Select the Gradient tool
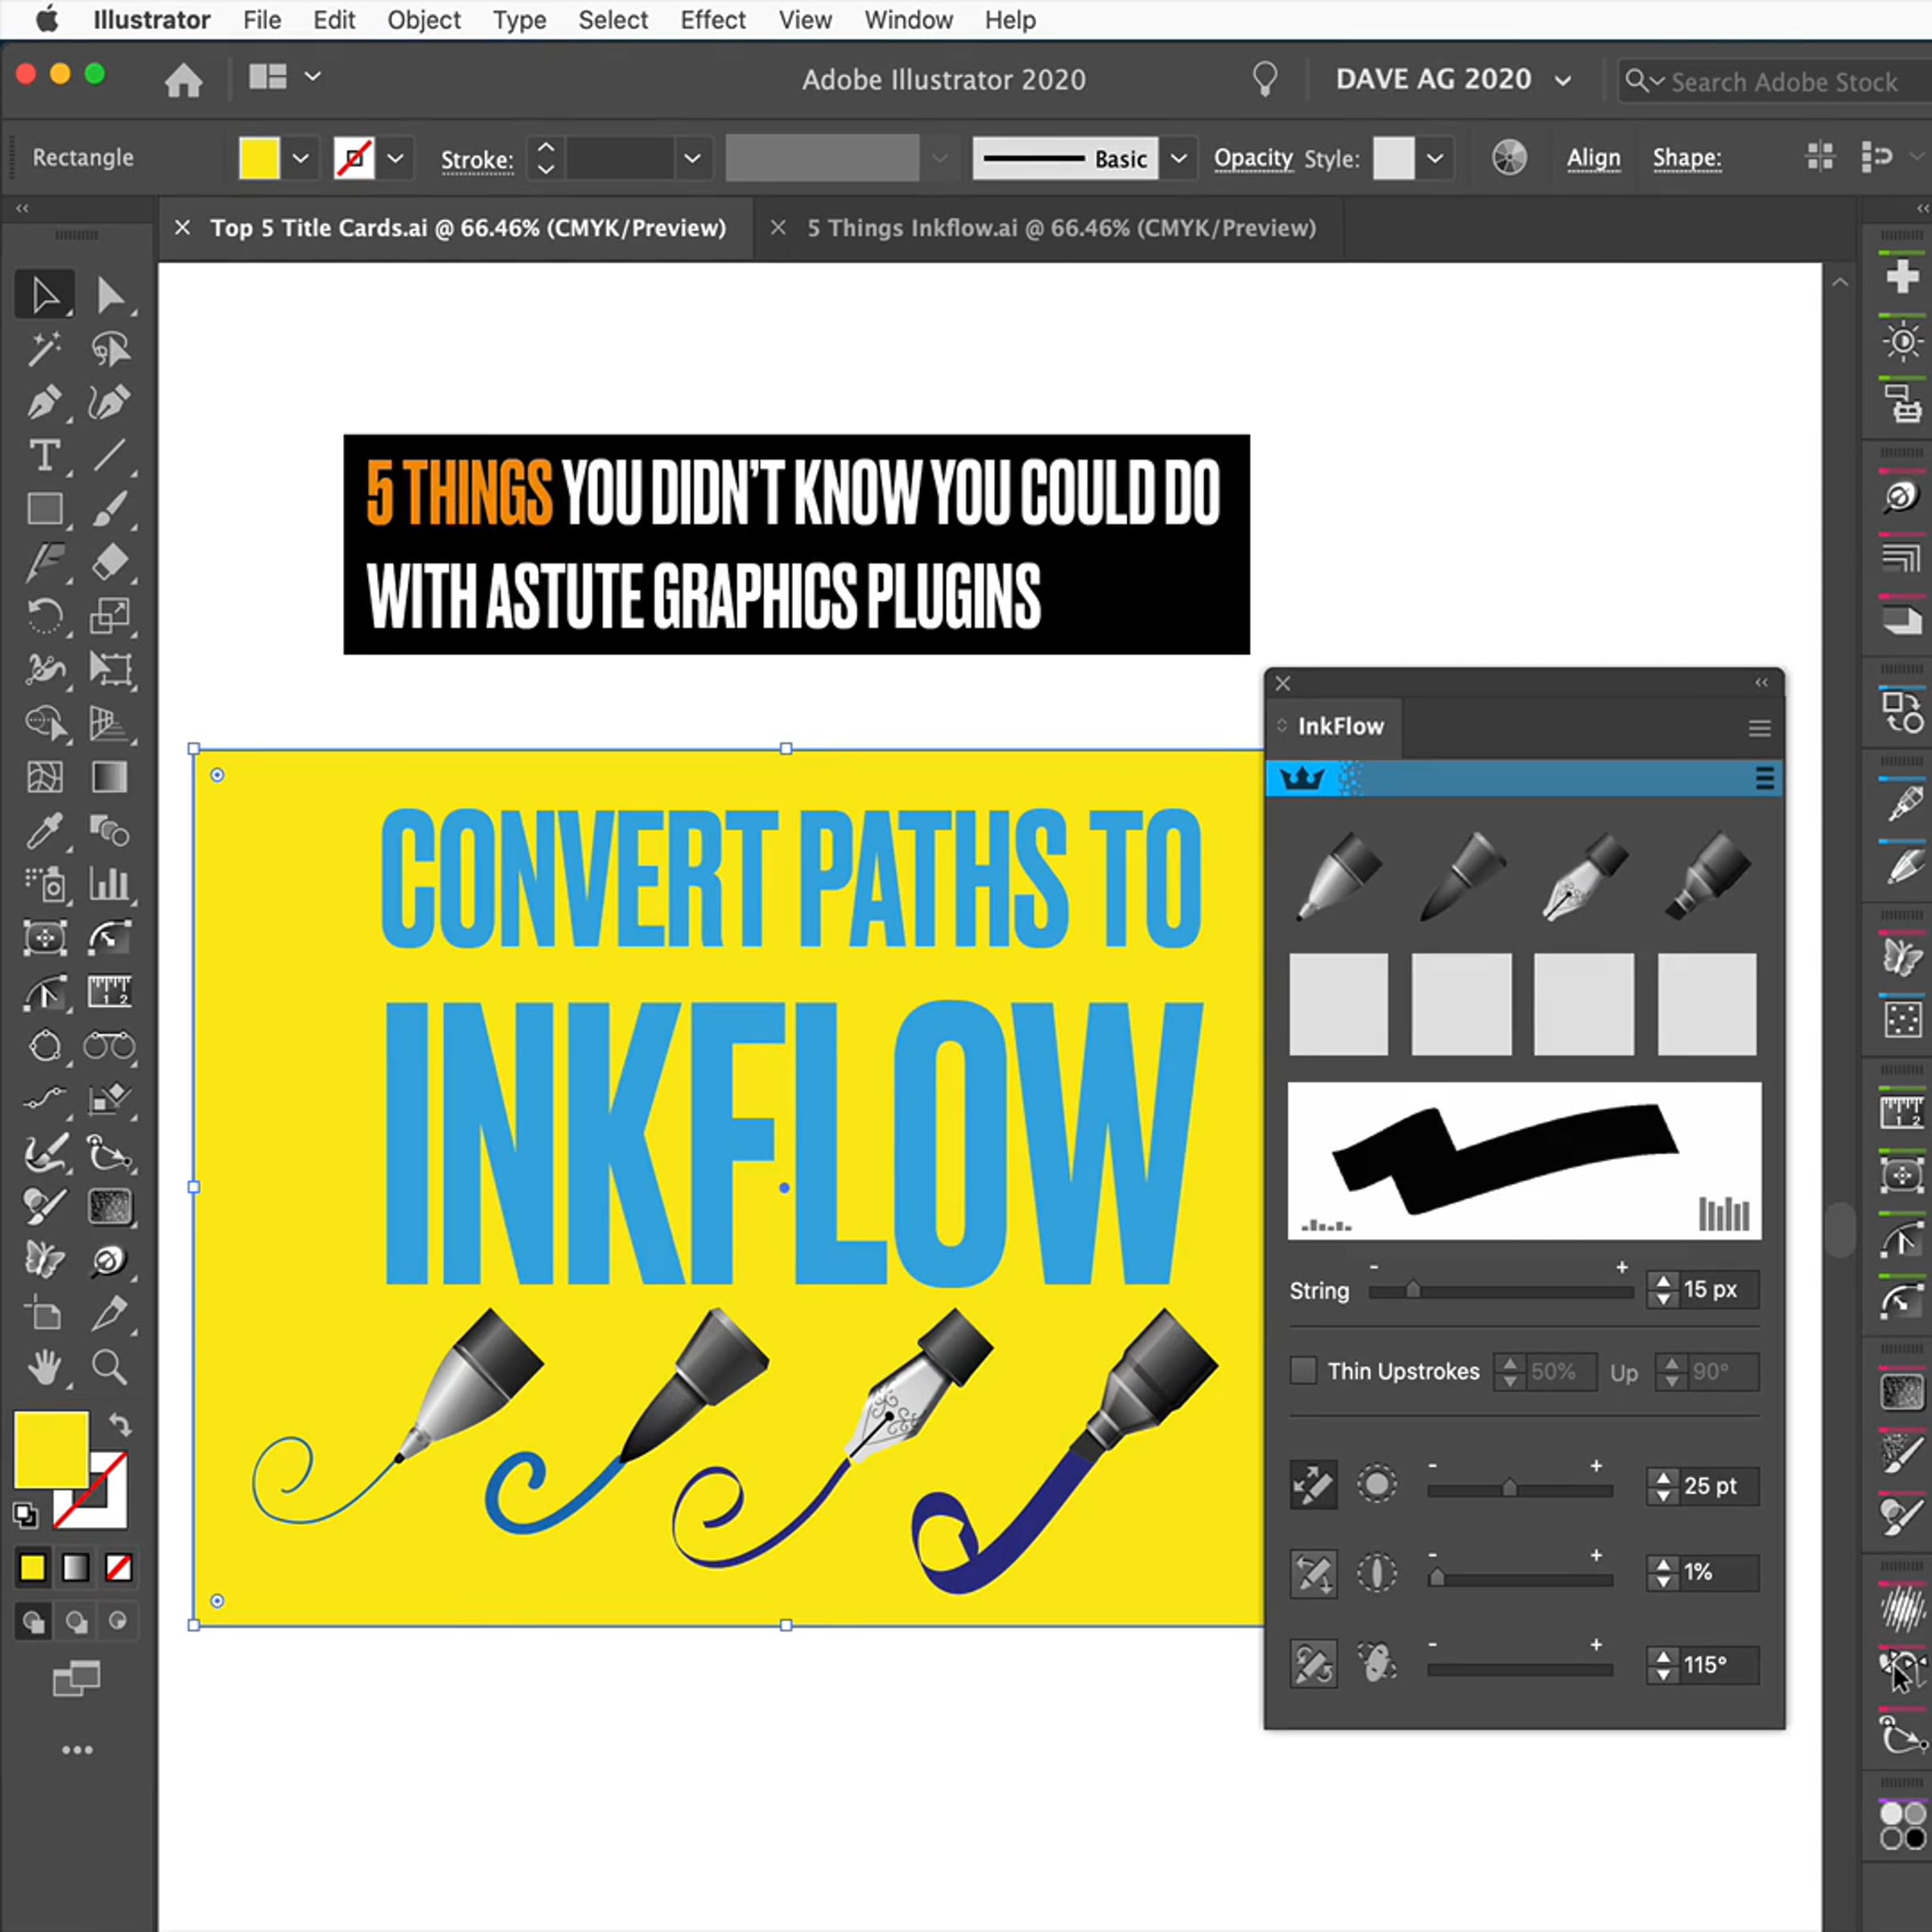 pyautogui.click(x=110, y=777)
